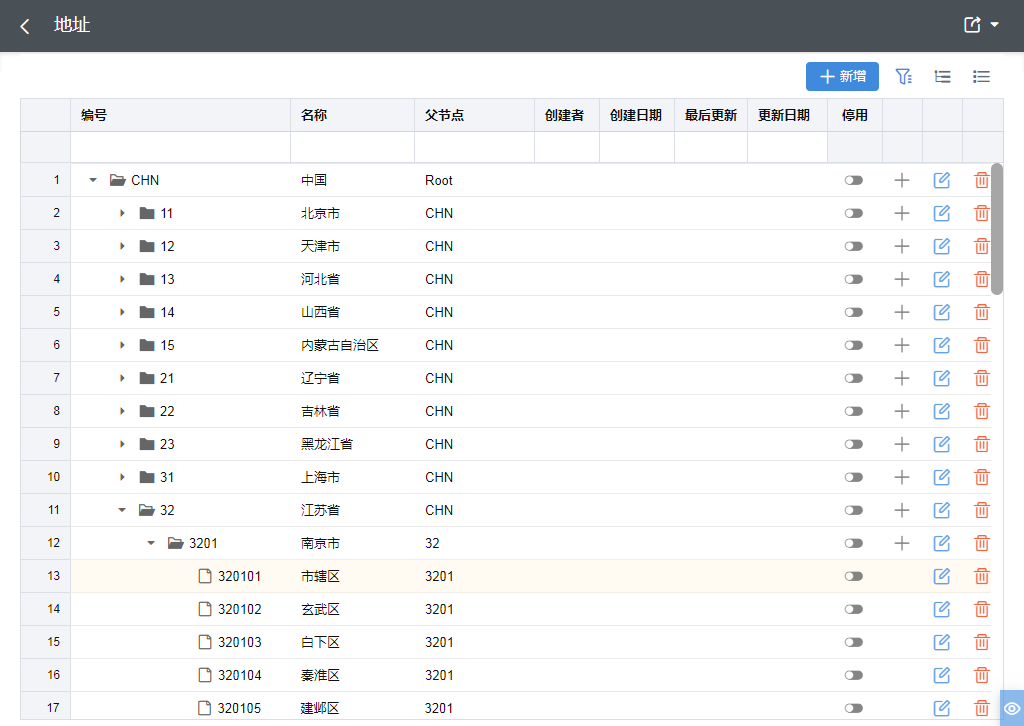Viewport: 1024px width, 726px height.
Task: Click the 地址 page title
Action: click(72, 25)
